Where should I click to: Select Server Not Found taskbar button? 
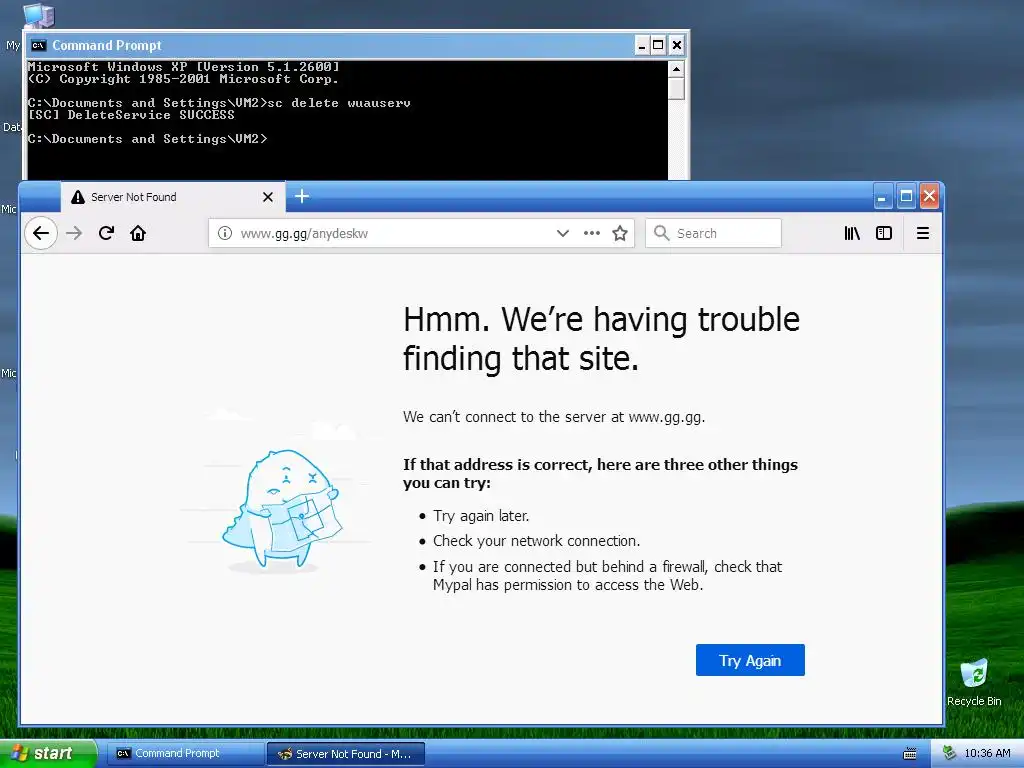(346, 754)
